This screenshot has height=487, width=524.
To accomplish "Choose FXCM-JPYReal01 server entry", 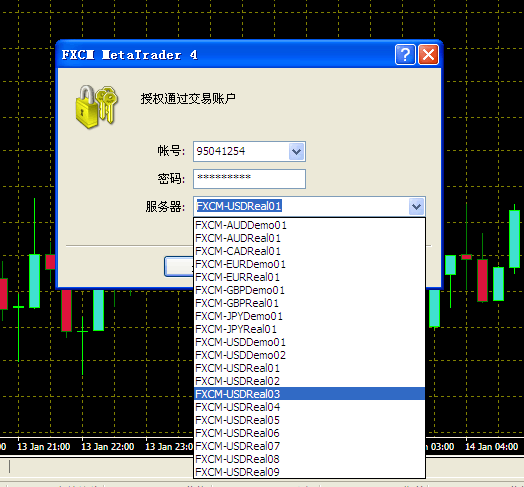I will 309,329.
